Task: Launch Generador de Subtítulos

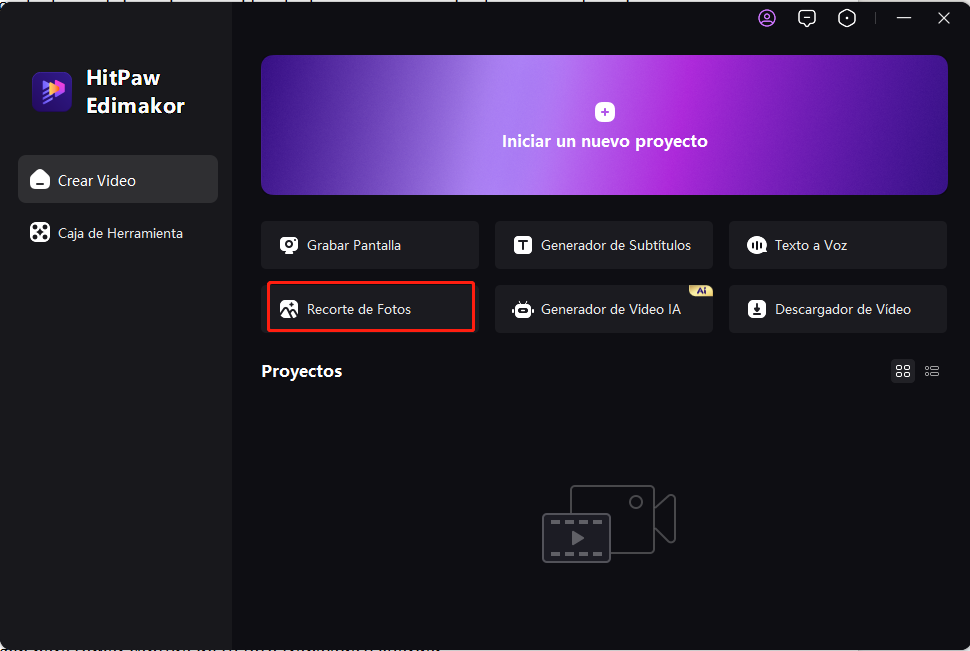Action: pos(614,245)
